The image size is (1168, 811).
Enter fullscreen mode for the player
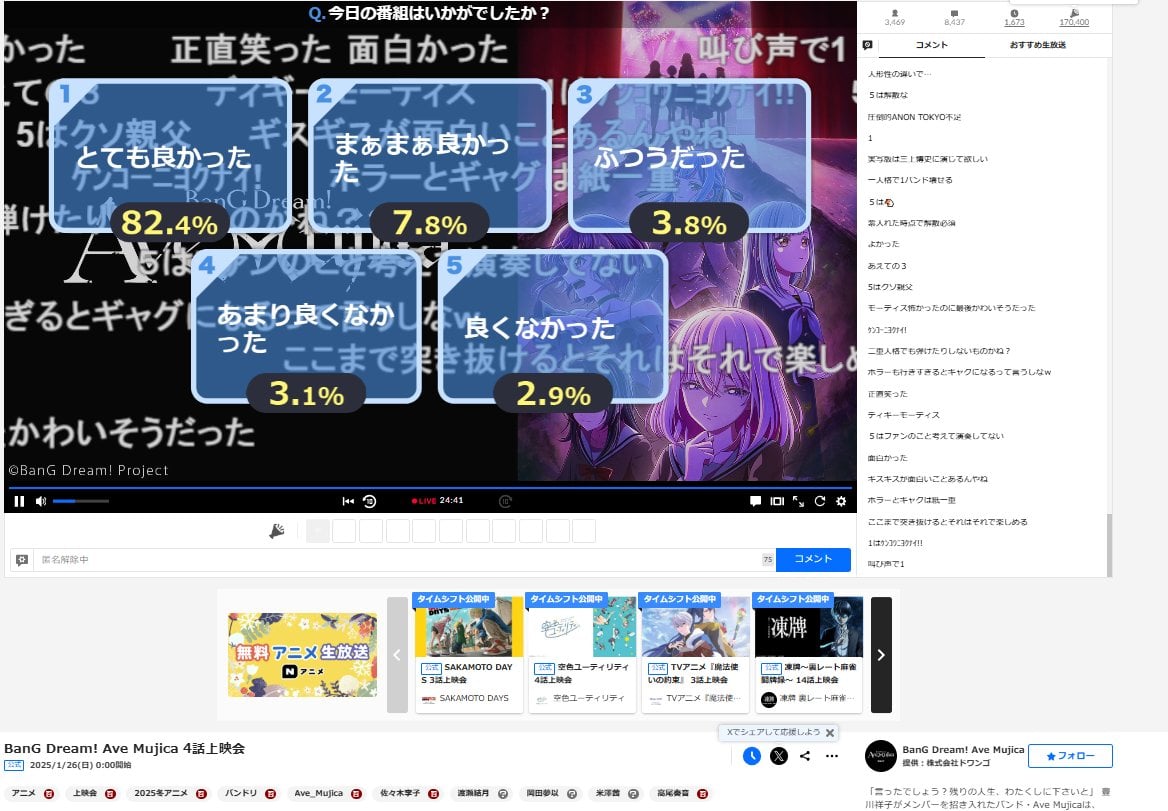(x=799, y=501)
